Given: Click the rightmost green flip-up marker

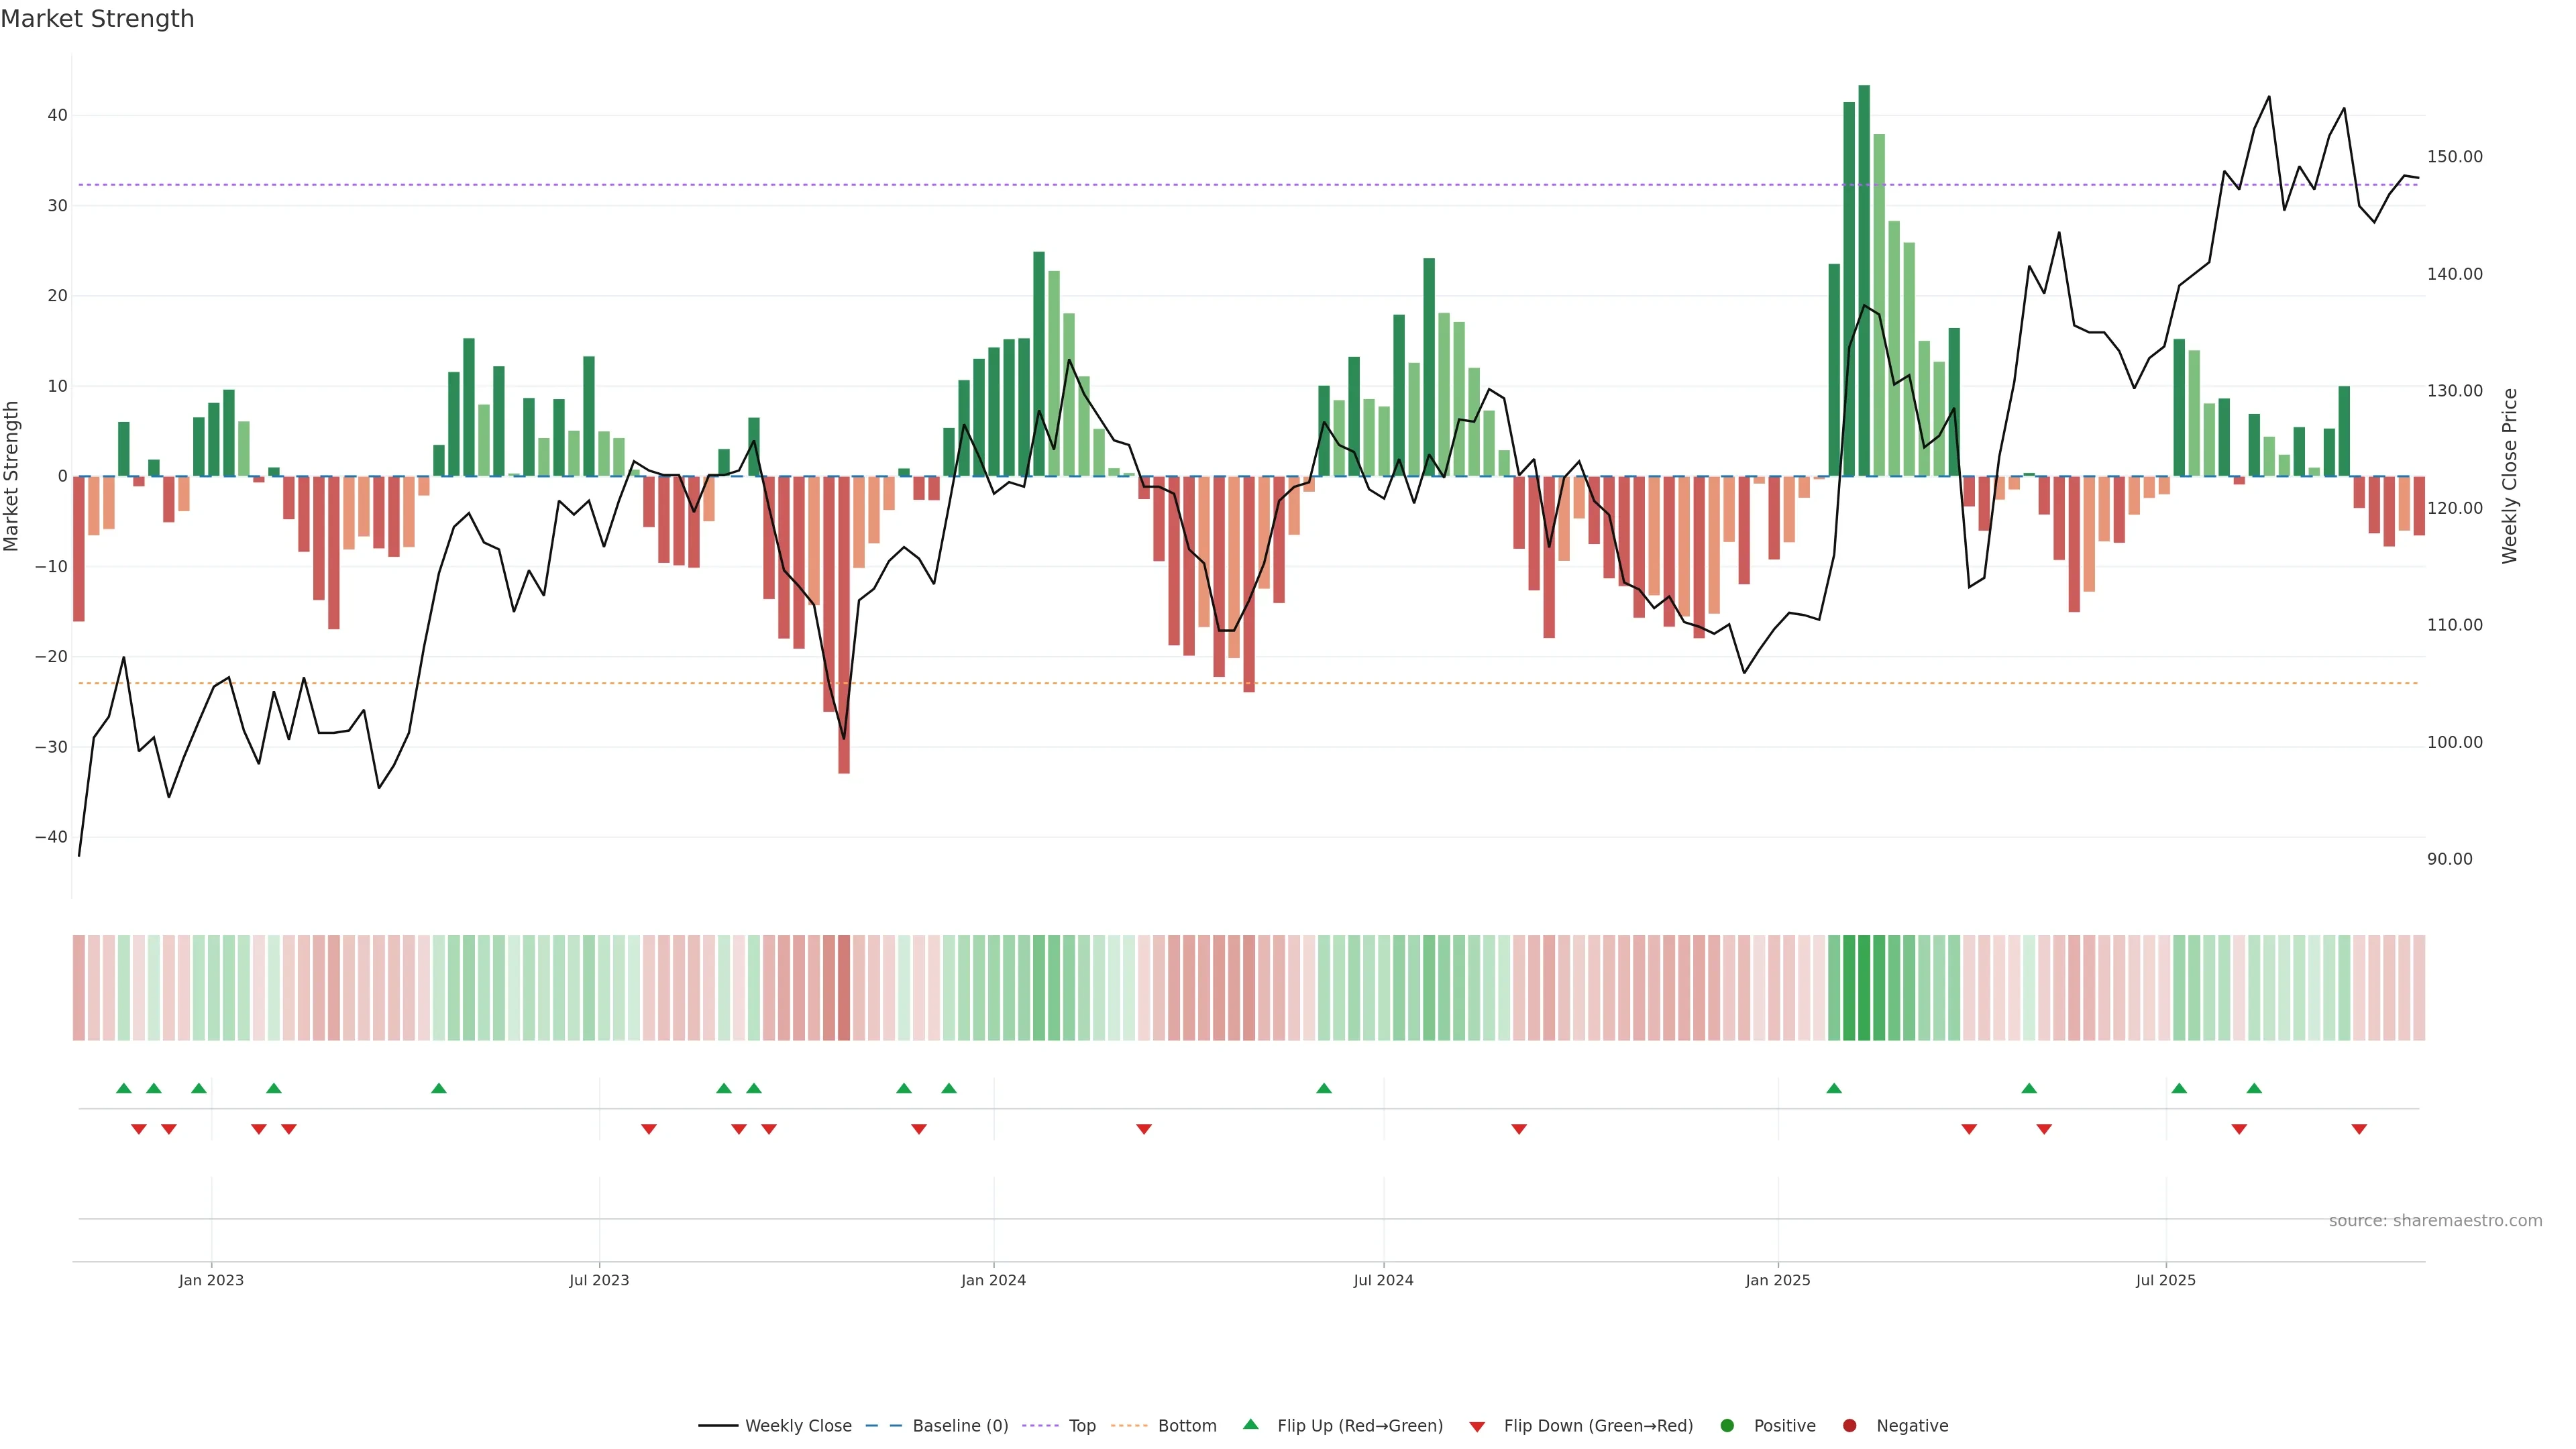Looking at the screenshot, I should (x=2254, y=1088).
